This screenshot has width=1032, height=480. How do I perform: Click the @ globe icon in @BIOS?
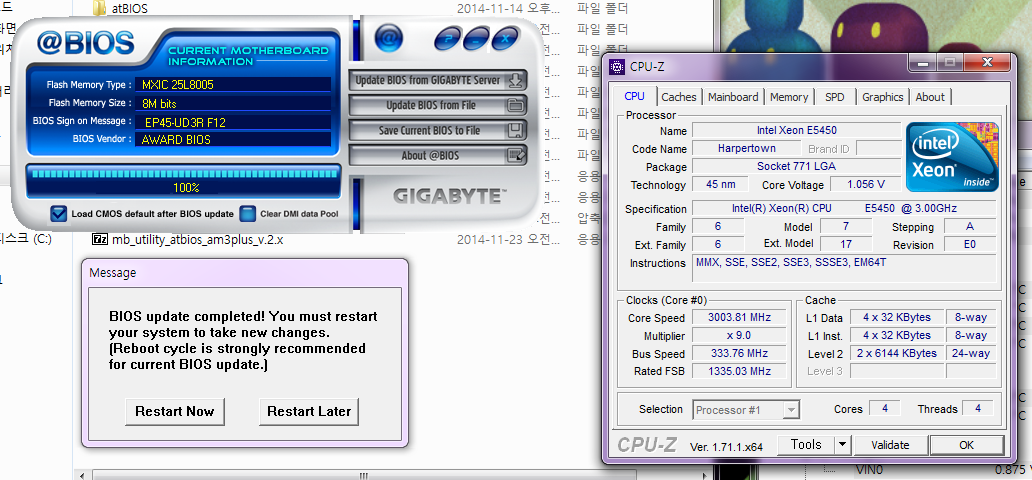pyautogui.click(x=389, y=38)
